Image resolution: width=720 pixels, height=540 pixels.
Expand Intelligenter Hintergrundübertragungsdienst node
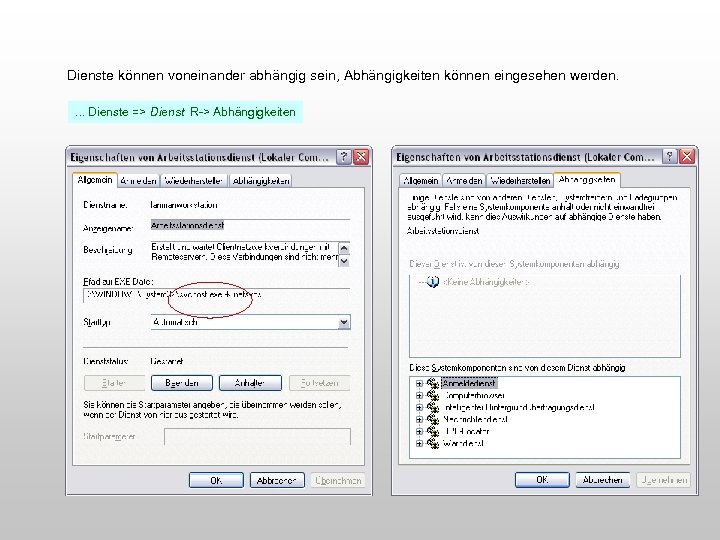(x=419, y=407)
